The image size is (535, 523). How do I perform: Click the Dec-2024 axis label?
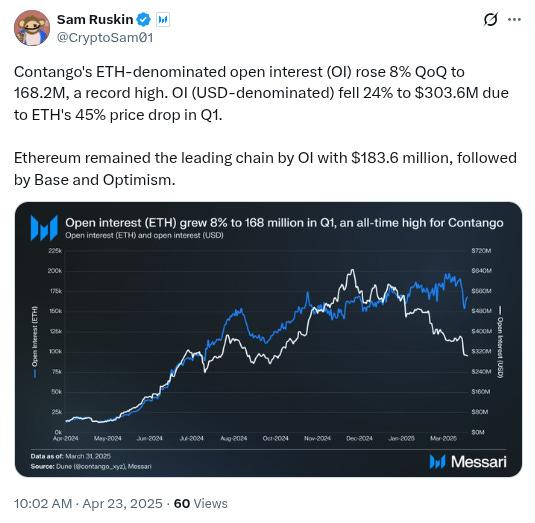[x=359, y=438]
